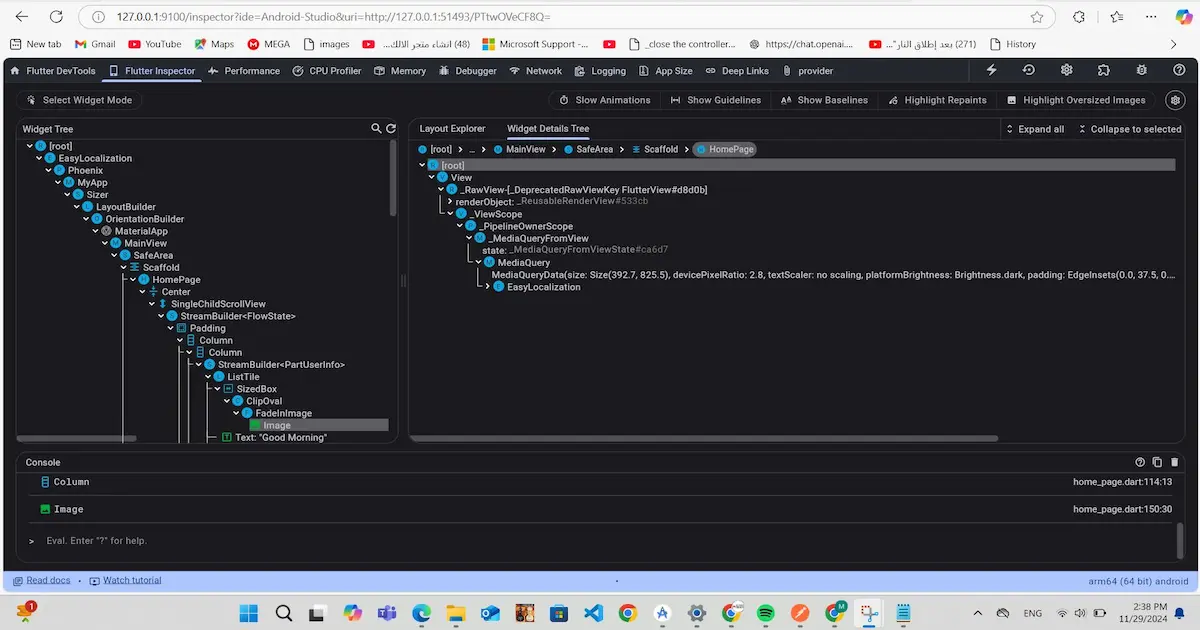Open DevTools settings gear in top bar

point(1067,70)
